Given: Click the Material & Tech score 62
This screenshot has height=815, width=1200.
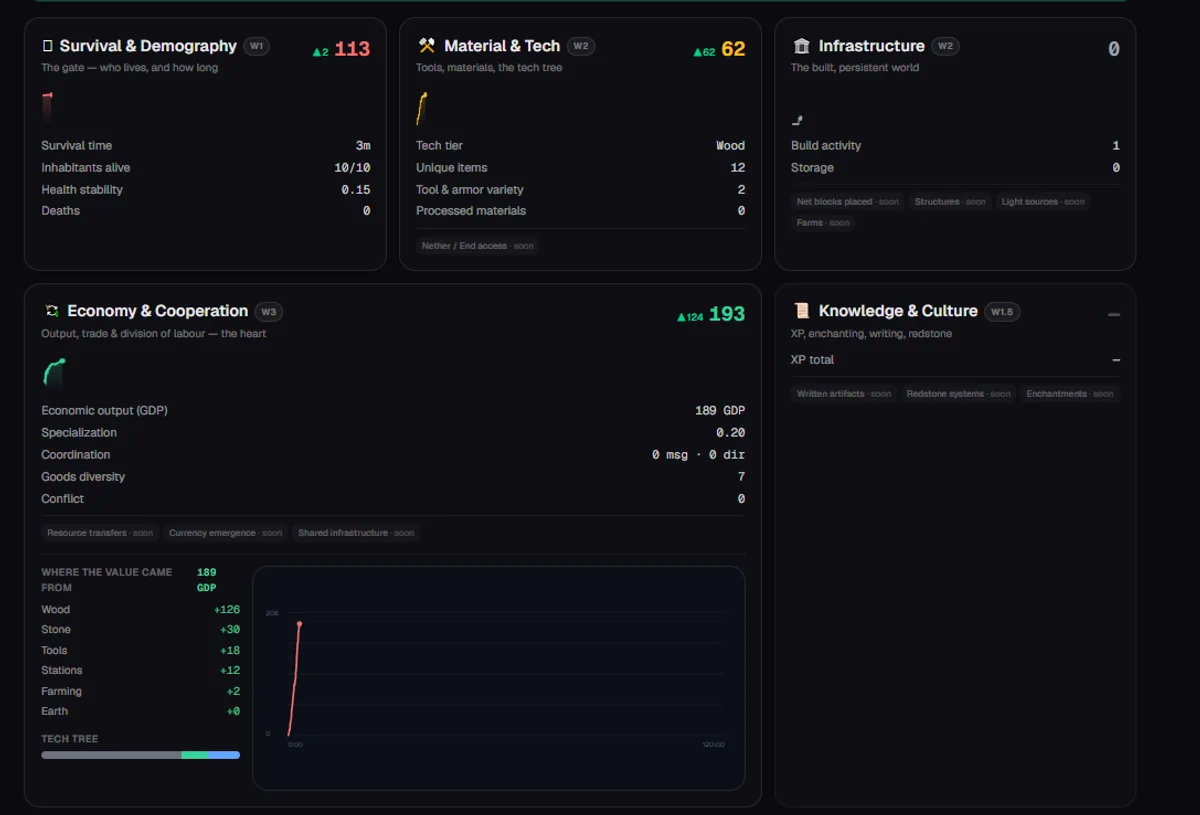Looking at the screenshot, I should coord(733,49).
